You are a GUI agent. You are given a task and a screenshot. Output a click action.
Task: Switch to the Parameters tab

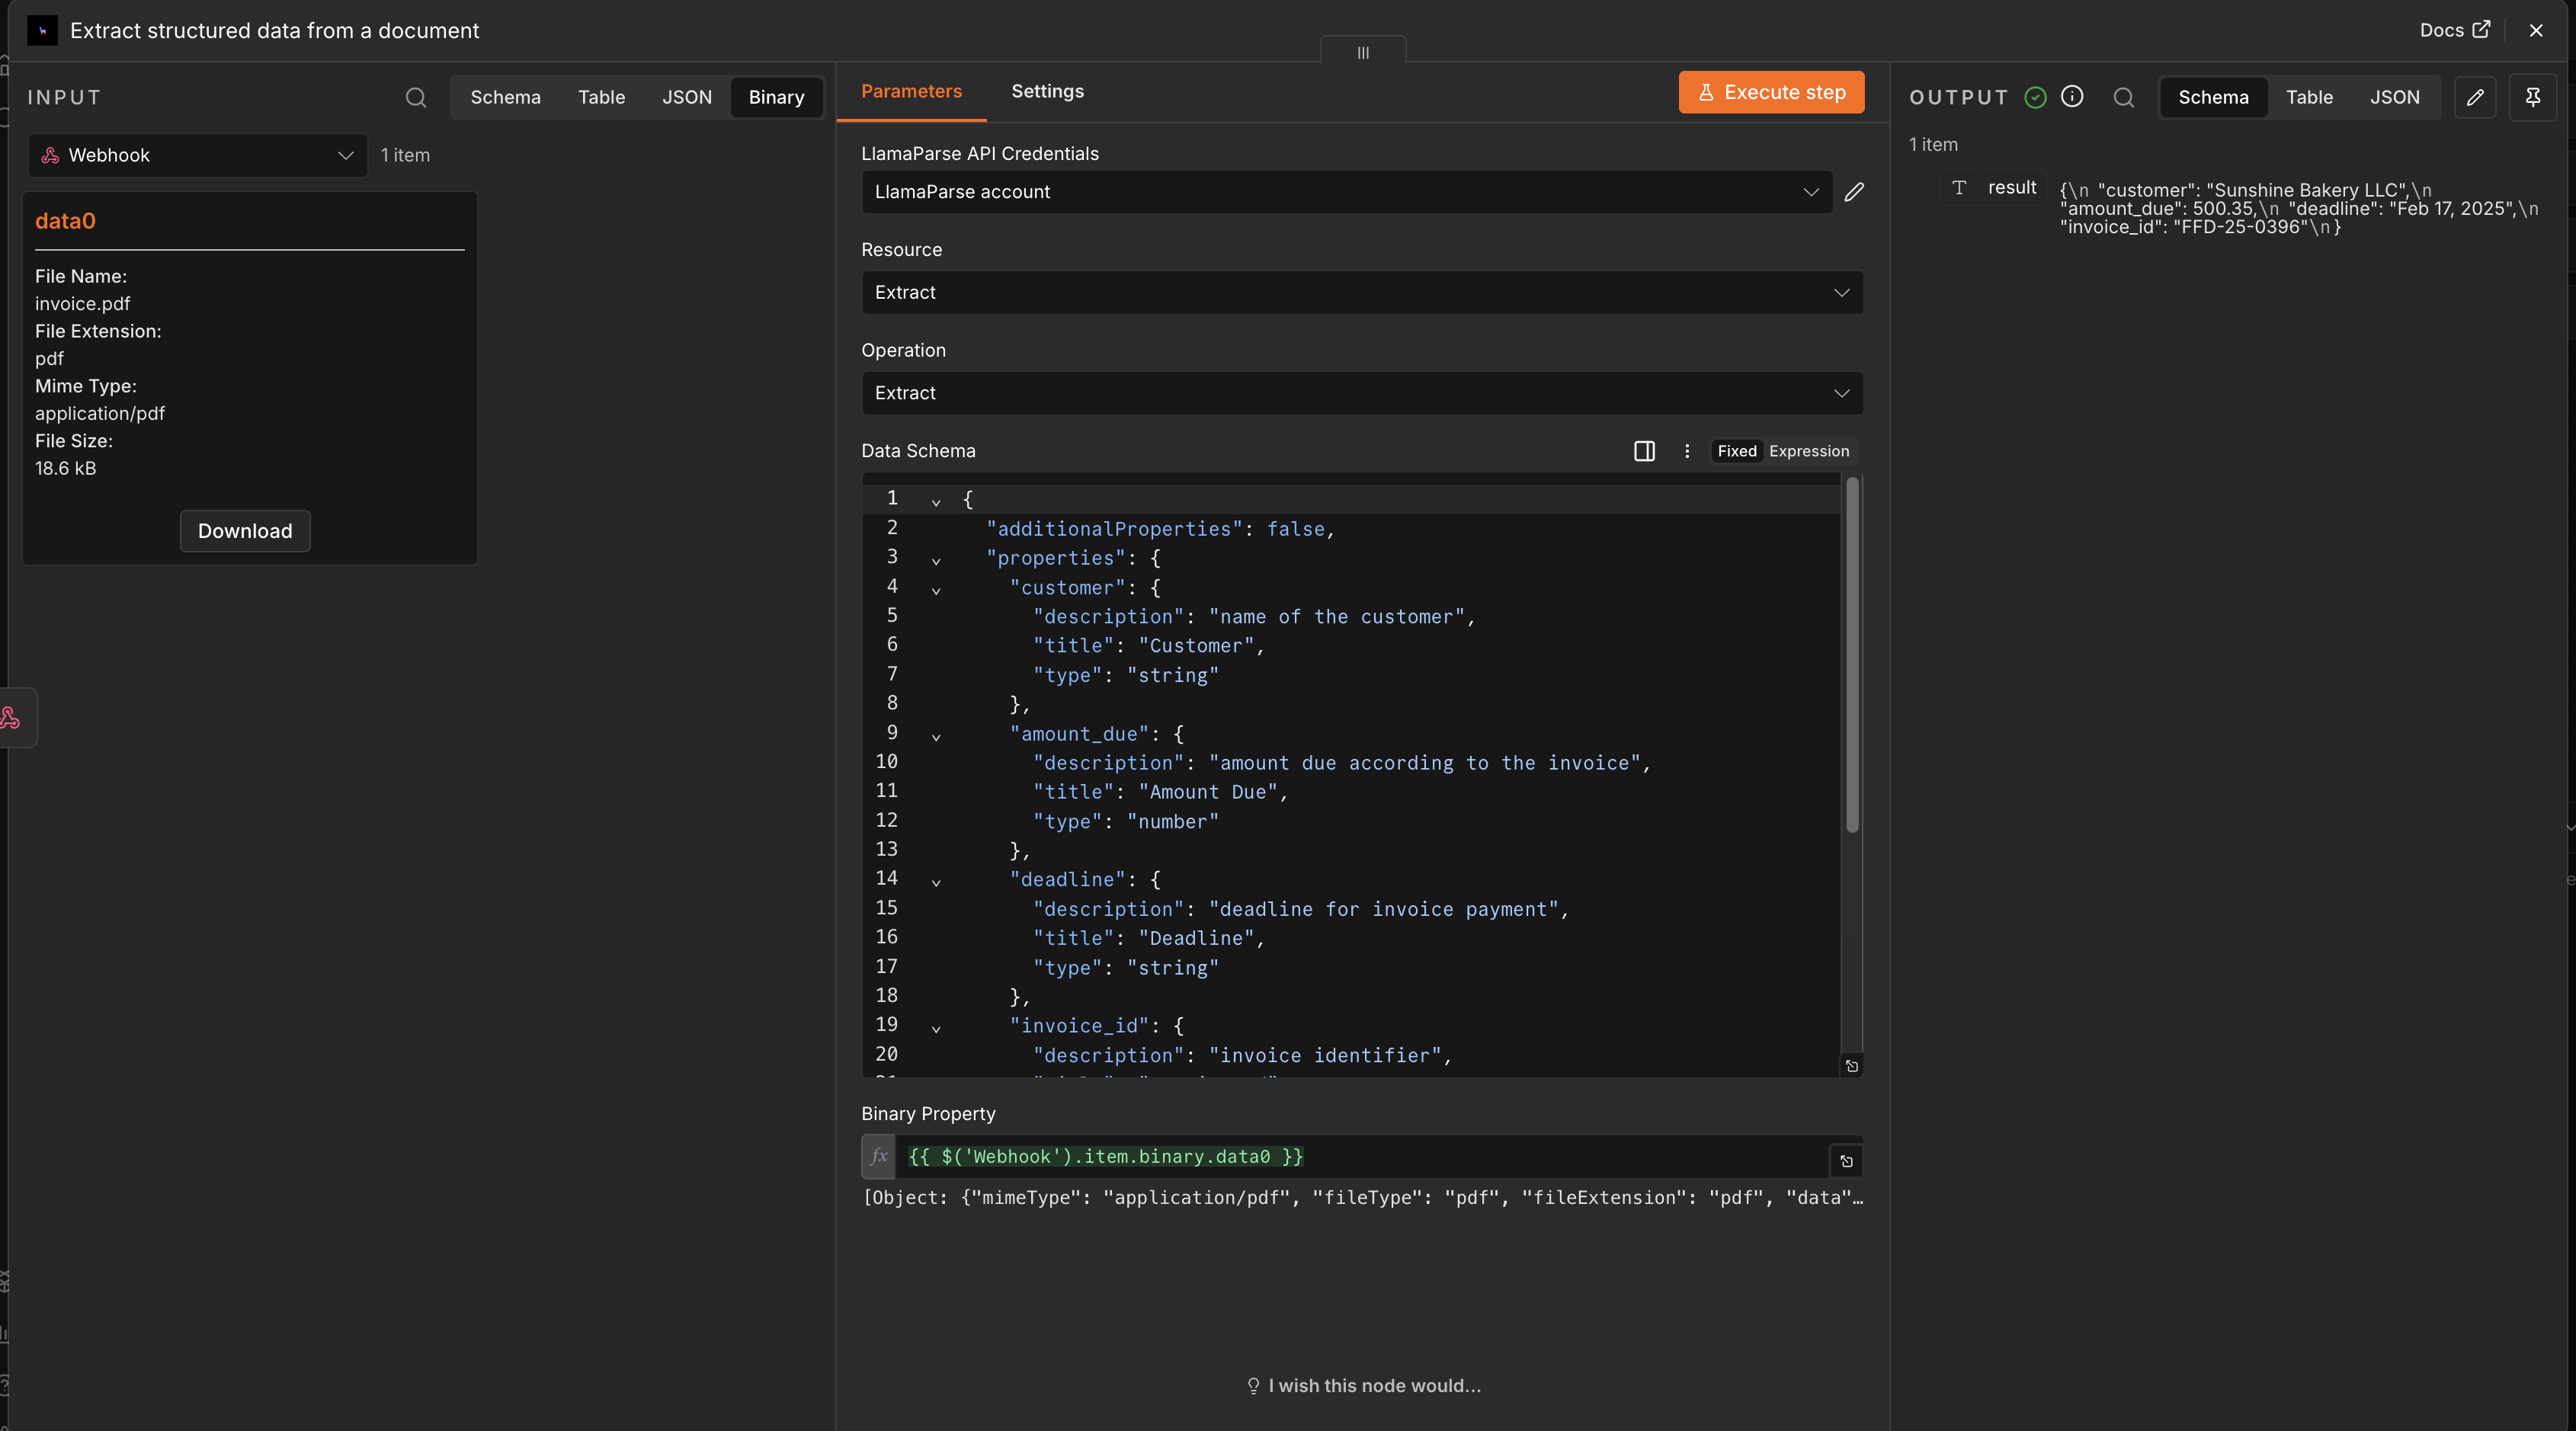pos(911,91)
